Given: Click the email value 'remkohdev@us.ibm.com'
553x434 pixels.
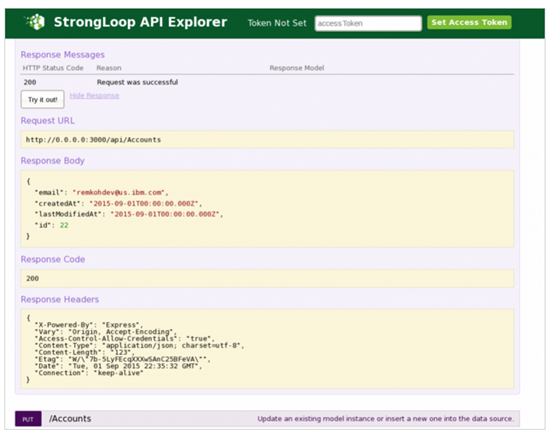Looking at the screenshot, I should 118,192.
